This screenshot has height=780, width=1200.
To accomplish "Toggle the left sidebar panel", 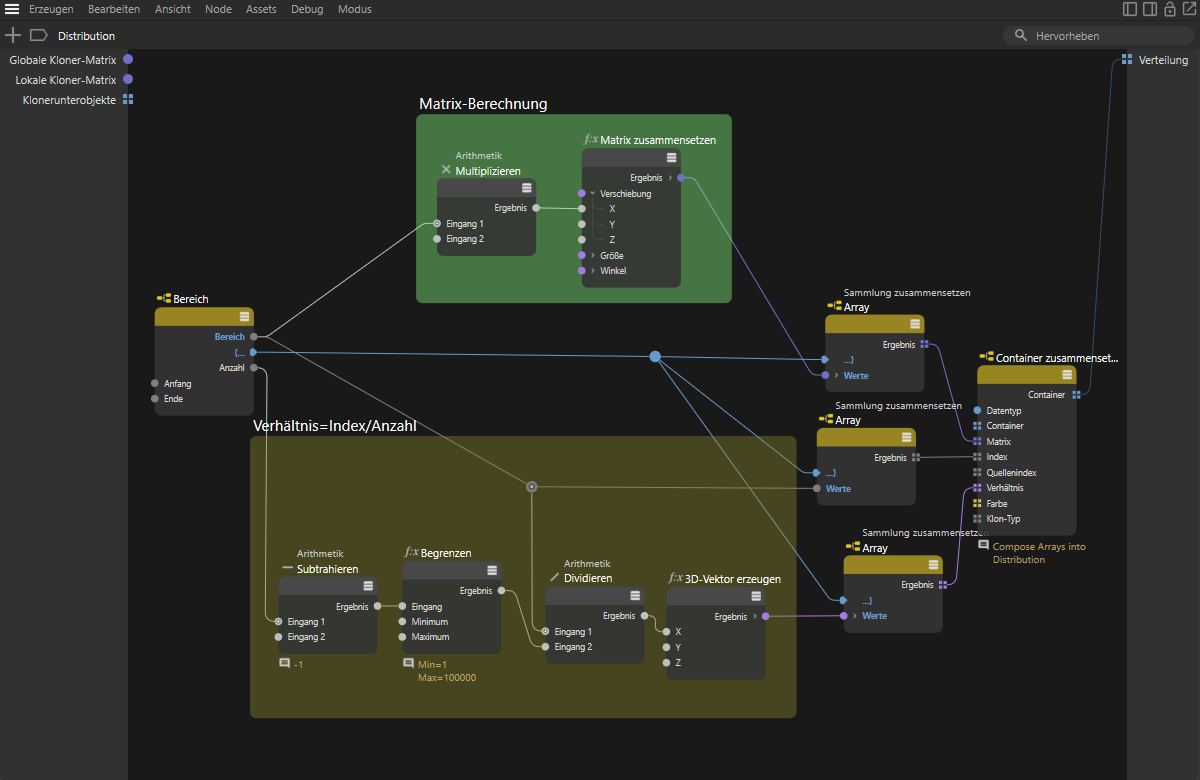I will coord(1130,9).
